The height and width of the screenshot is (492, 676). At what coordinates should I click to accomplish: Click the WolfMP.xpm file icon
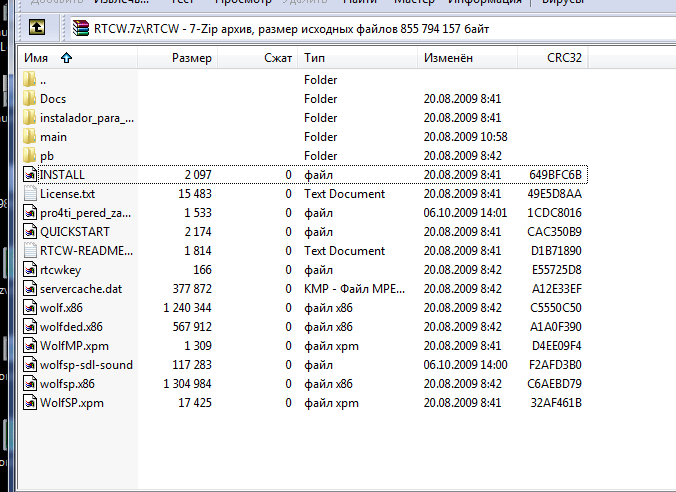click(x=30, y=345)
